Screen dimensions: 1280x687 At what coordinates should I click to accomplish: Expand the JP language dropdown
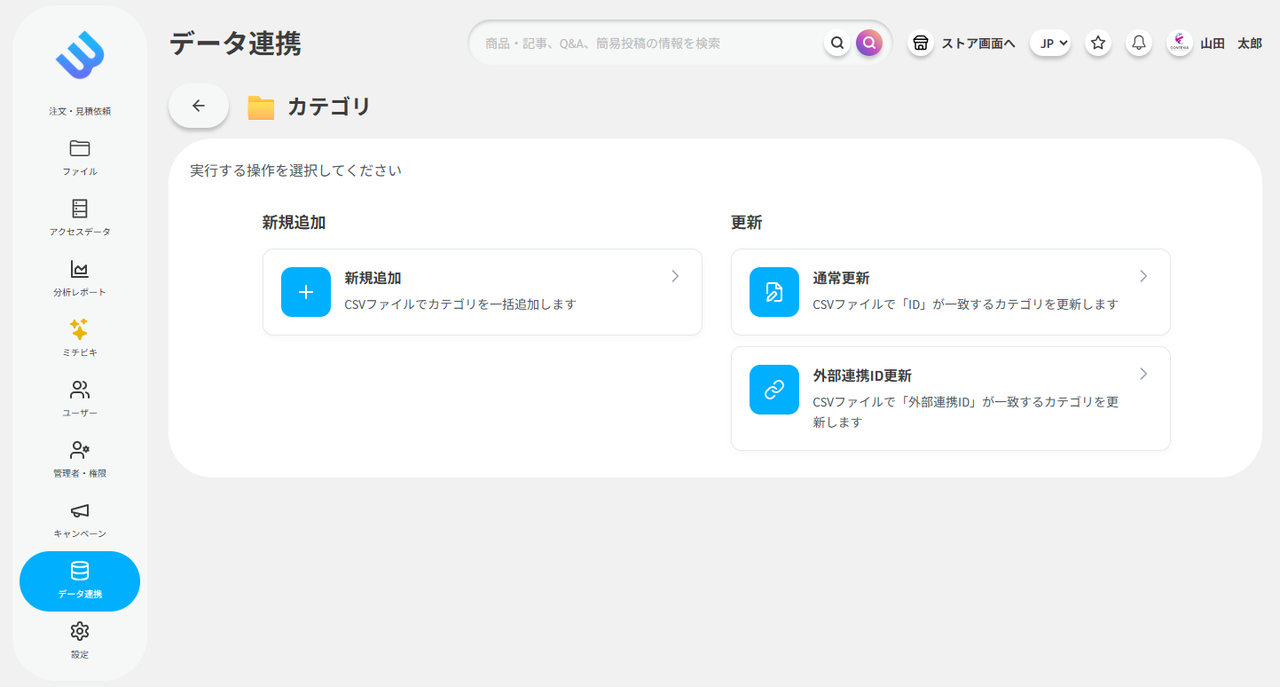pos(1050,43)
